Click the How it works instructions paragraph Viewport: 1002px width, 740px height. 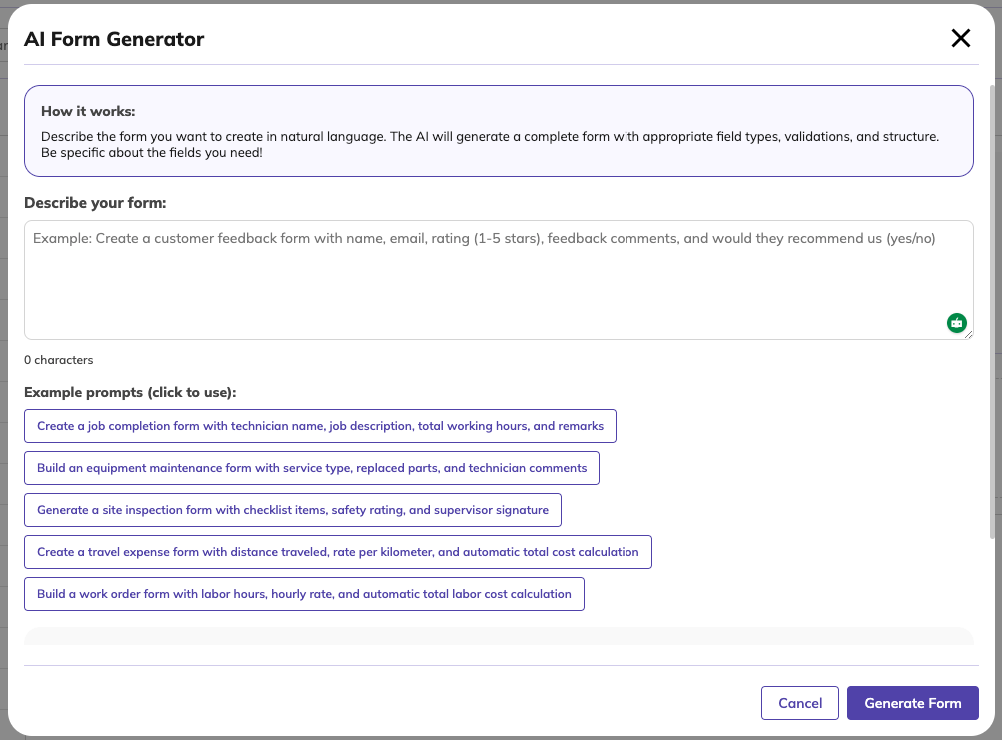pyautogui.click(x=490, y=145)
